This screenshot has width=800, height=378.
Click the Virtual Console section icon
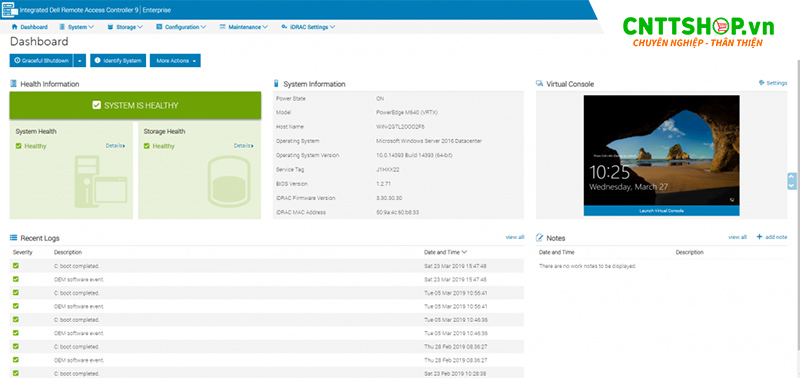tap(539, 84)
